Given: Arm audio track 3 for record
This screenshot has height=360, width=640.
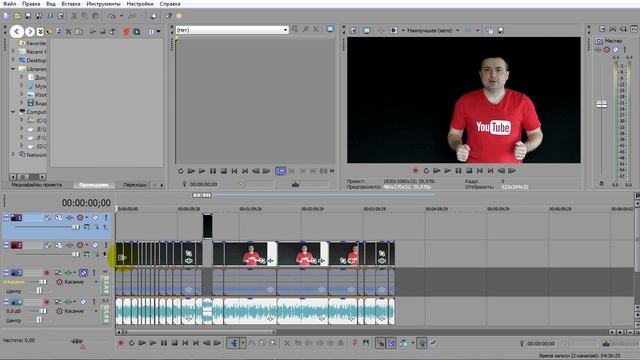Looking at the screenshot, I should click(47, 272).
